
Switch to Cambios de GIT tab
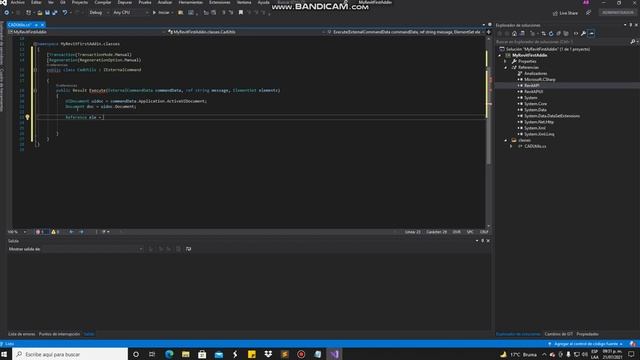click(558, 334)
